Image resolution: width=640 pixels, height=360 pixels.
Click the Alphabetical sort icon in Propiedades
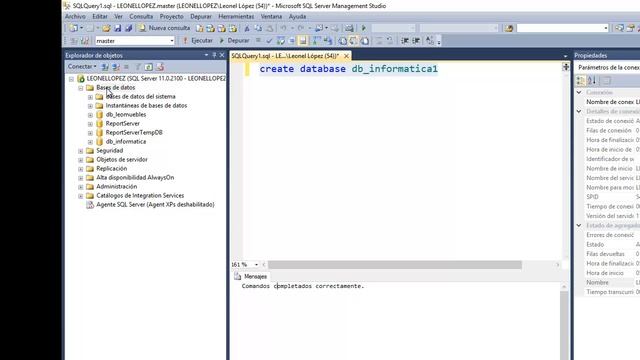click(x=592, y=80)
